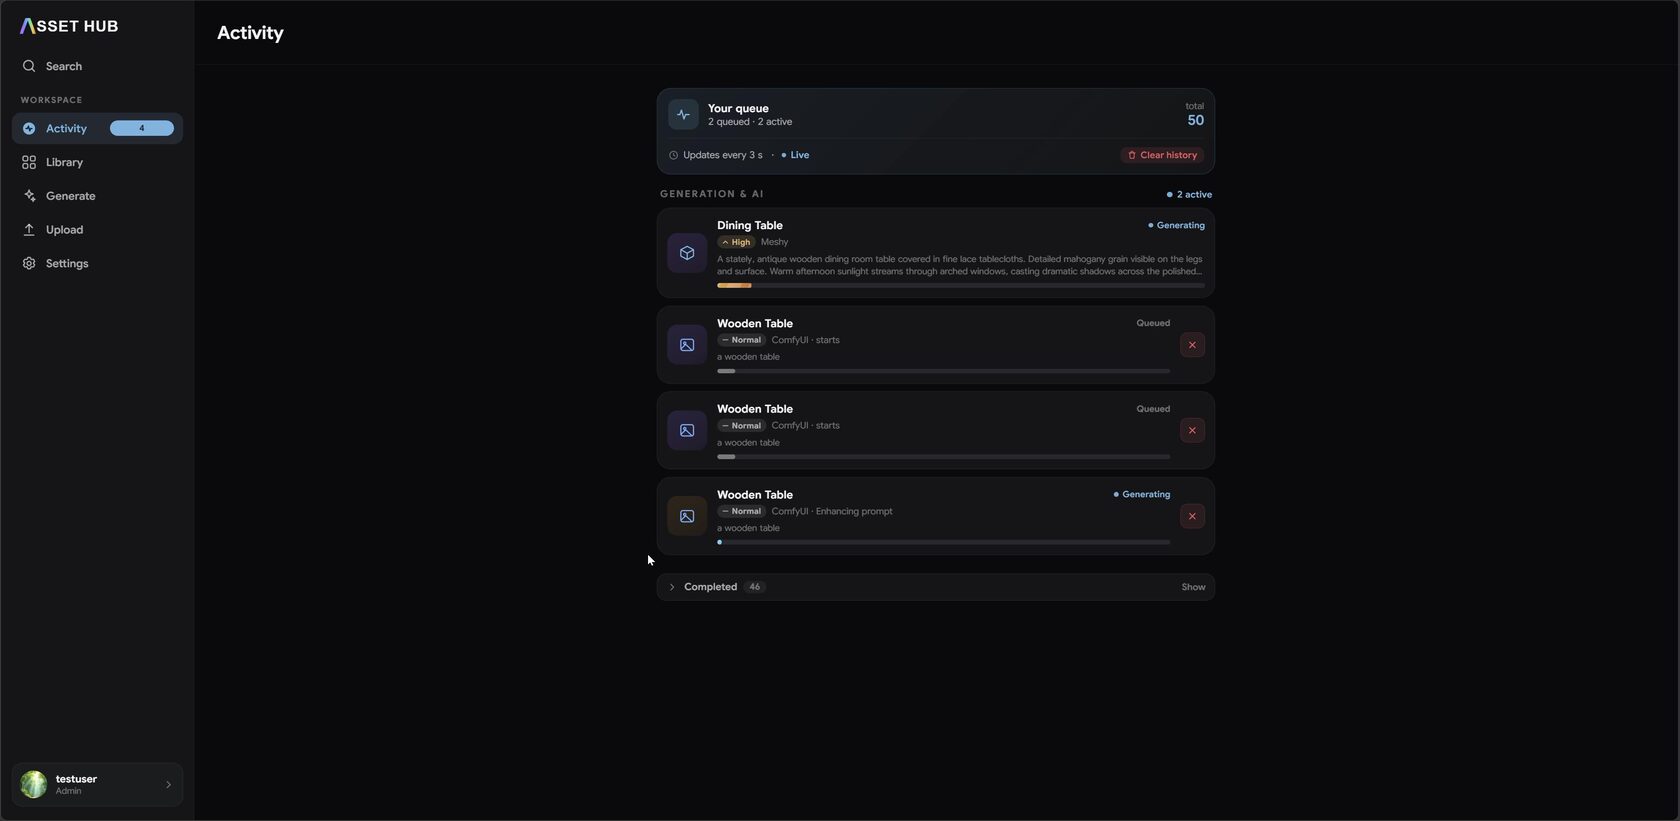Click the High priority badge

point(736,242)
